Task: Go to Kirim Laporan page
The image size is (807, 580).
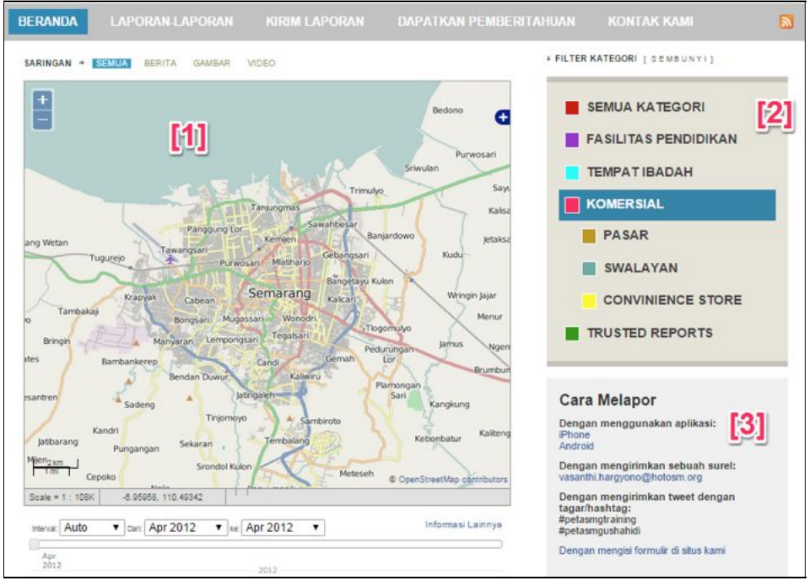Action: (x=315, y=21)
